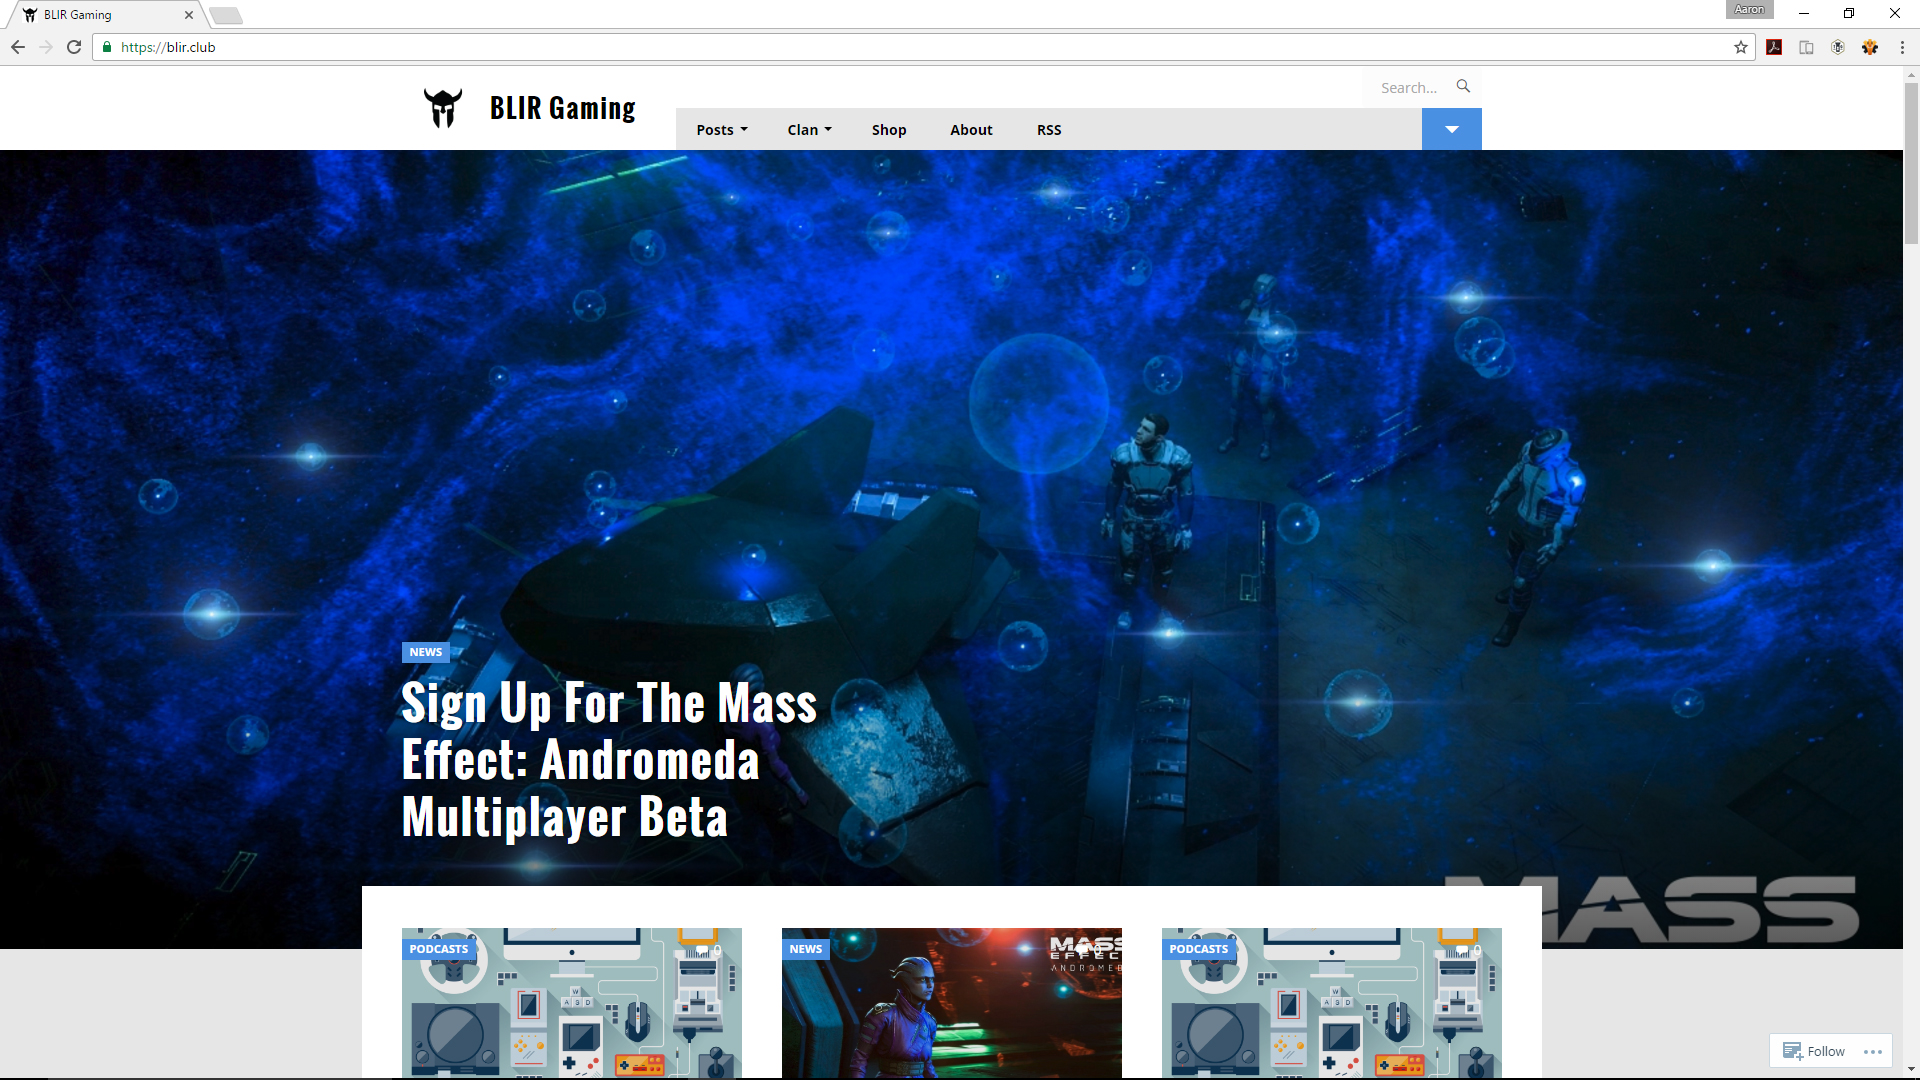
Task: Click the Follow button
Action: (1815, 1051)
